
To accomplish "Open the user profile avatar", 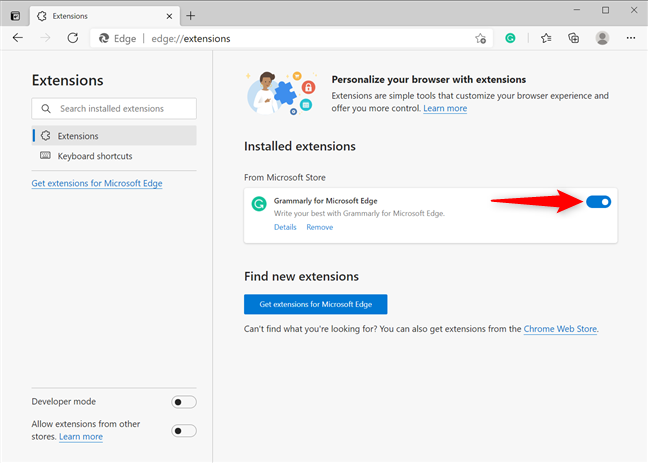I will click(x=602, y=38).
